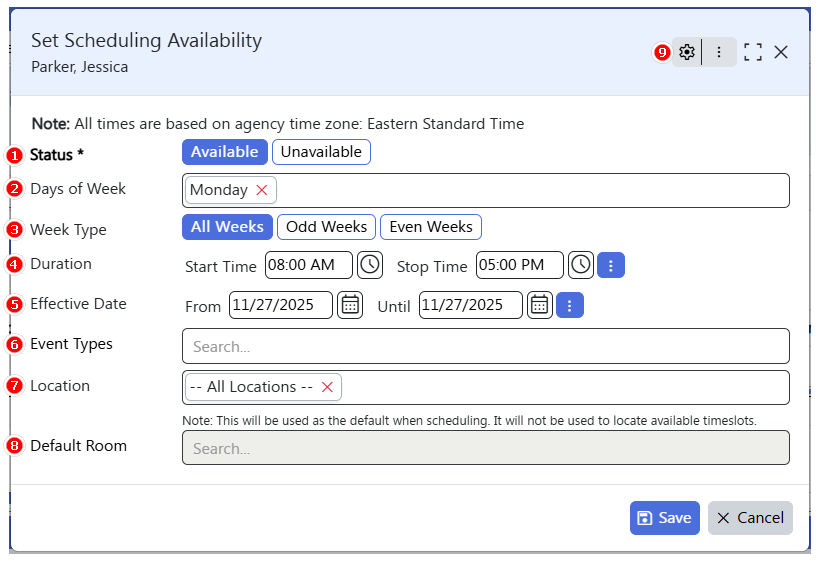Open the Stop Time clock picker
This screenshot has width=819, height=563.
click(x=581, y=265)
